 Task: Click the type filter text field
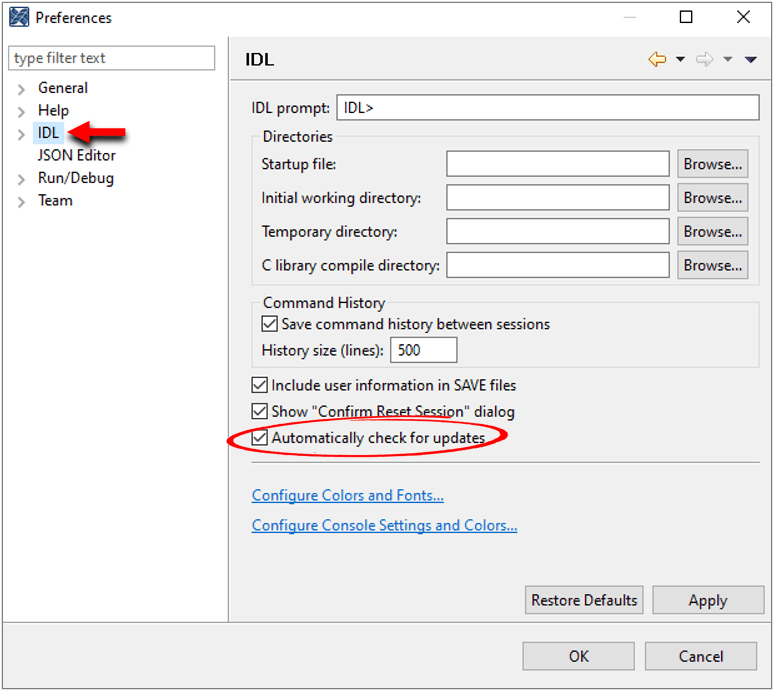pos(112,58)
